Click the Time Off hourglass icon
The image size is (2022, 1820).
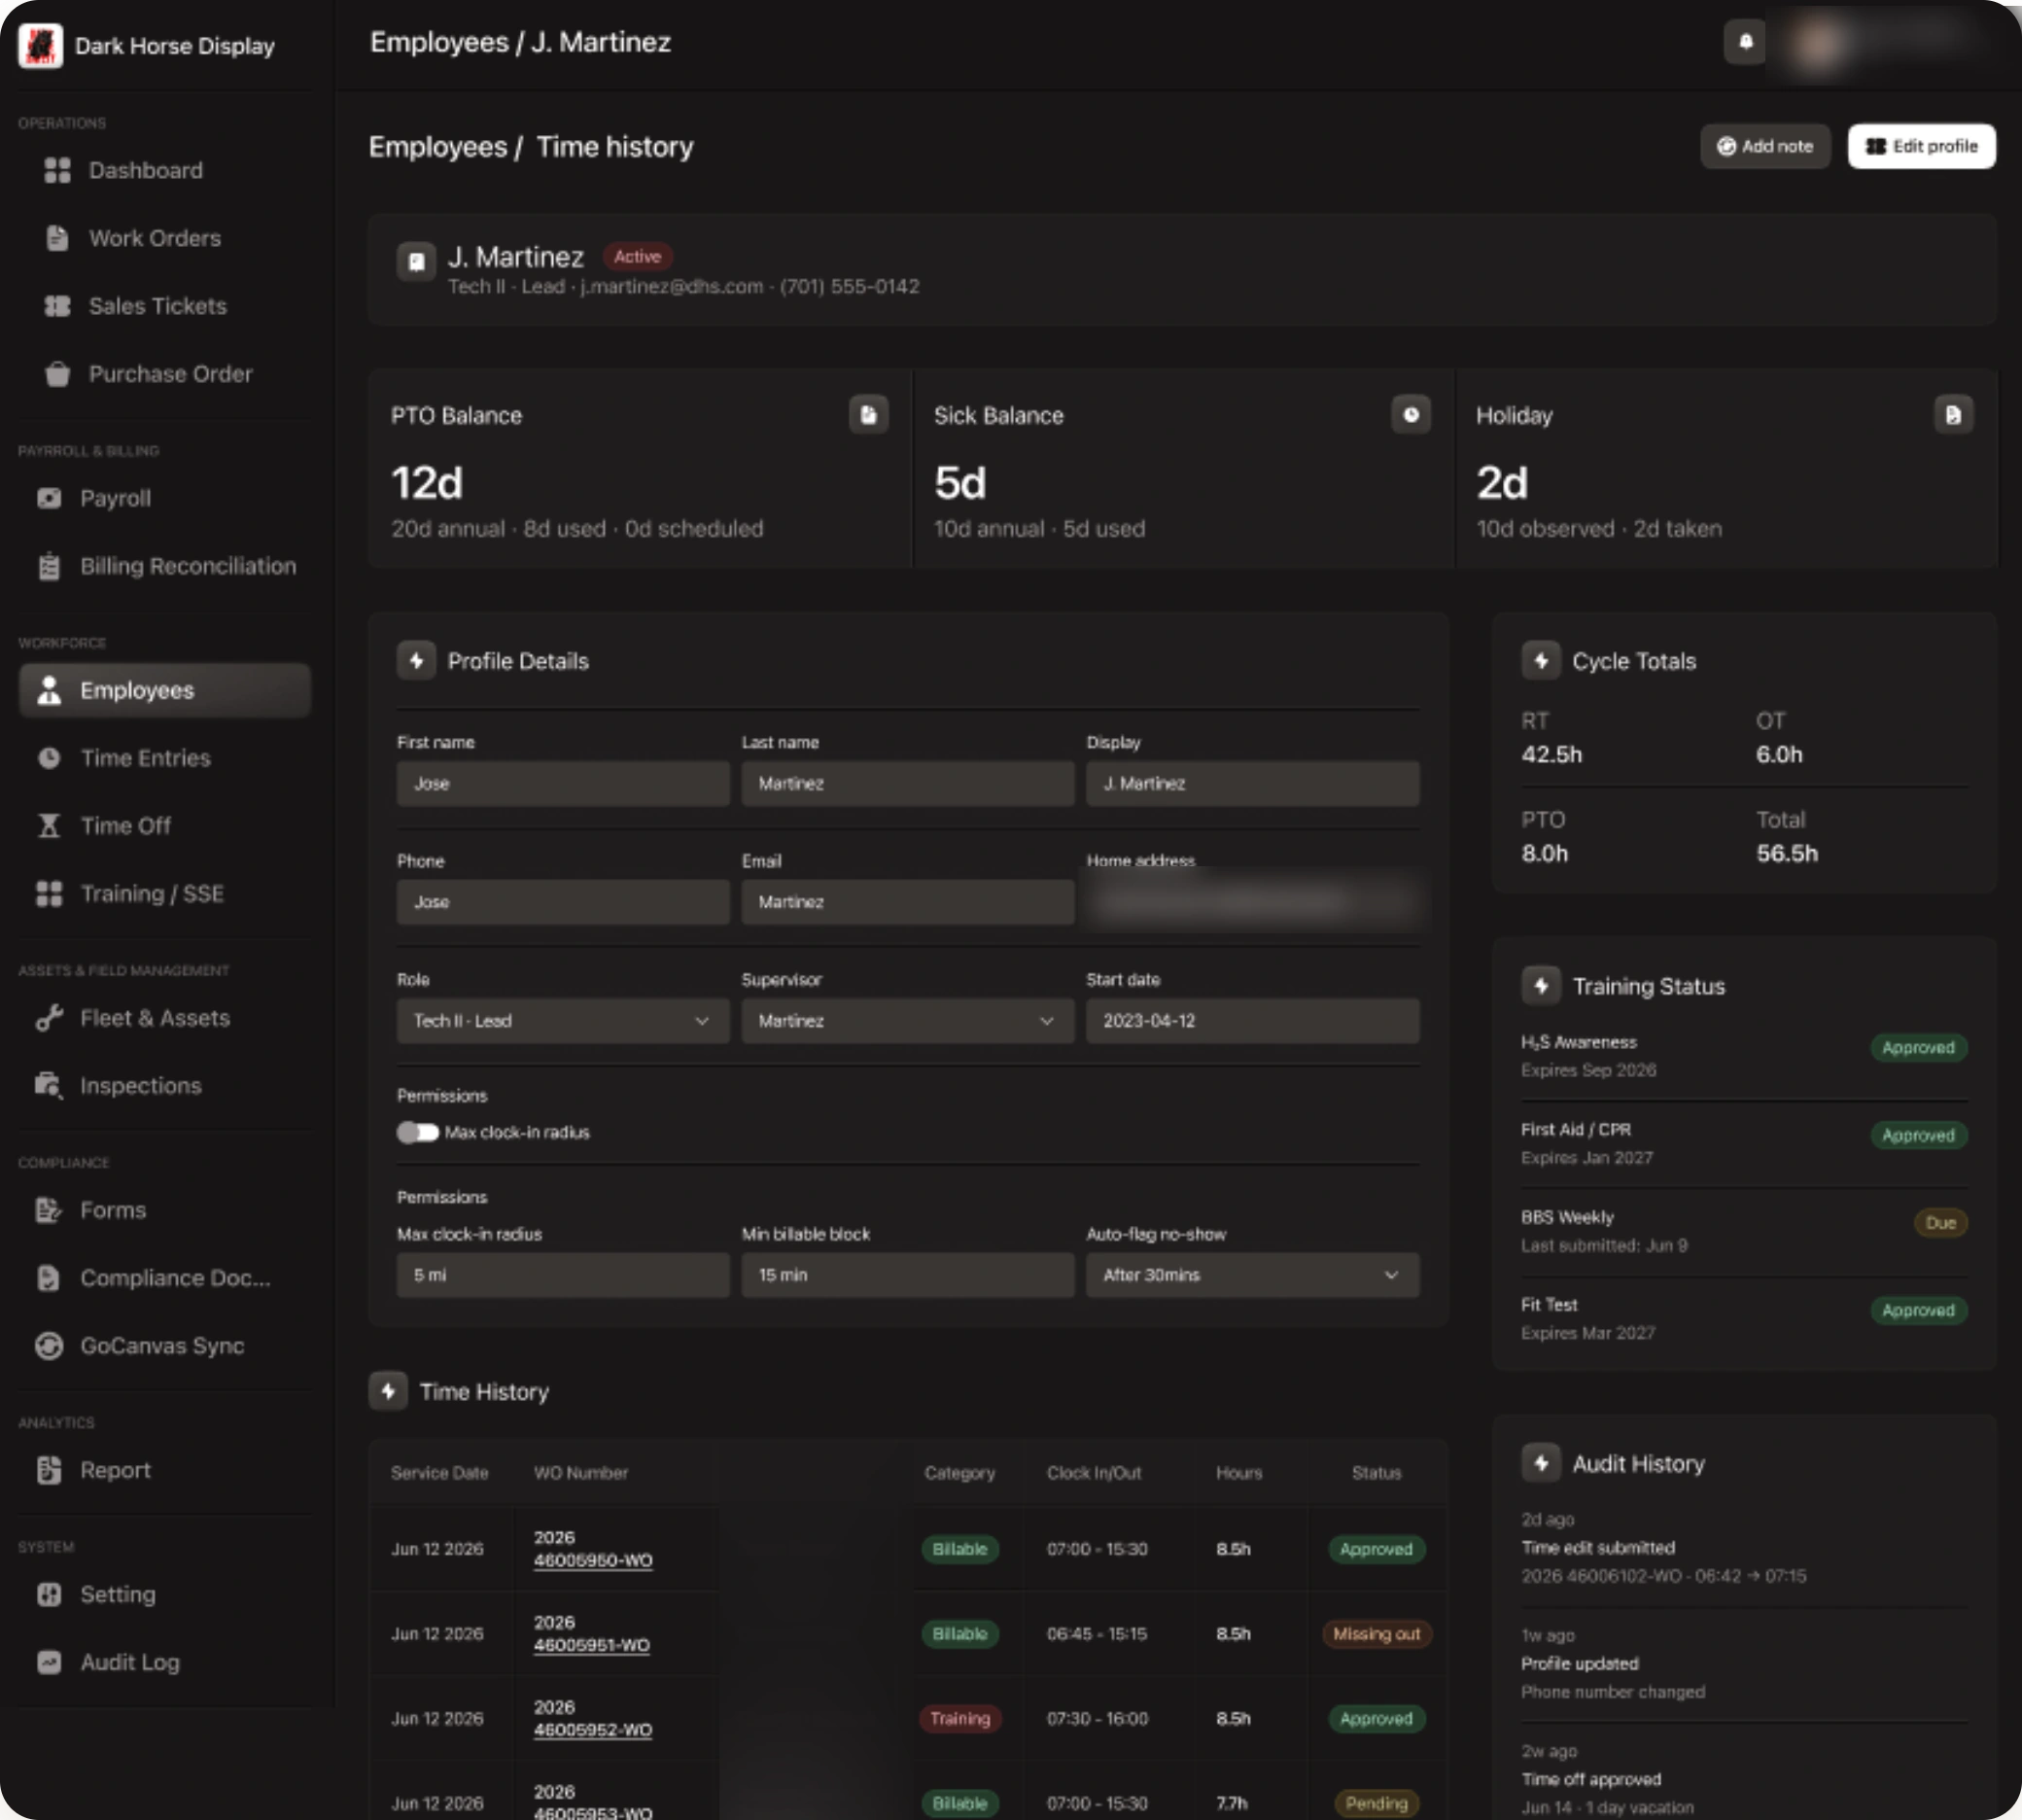pyautogui.click(x=49, y=826)
